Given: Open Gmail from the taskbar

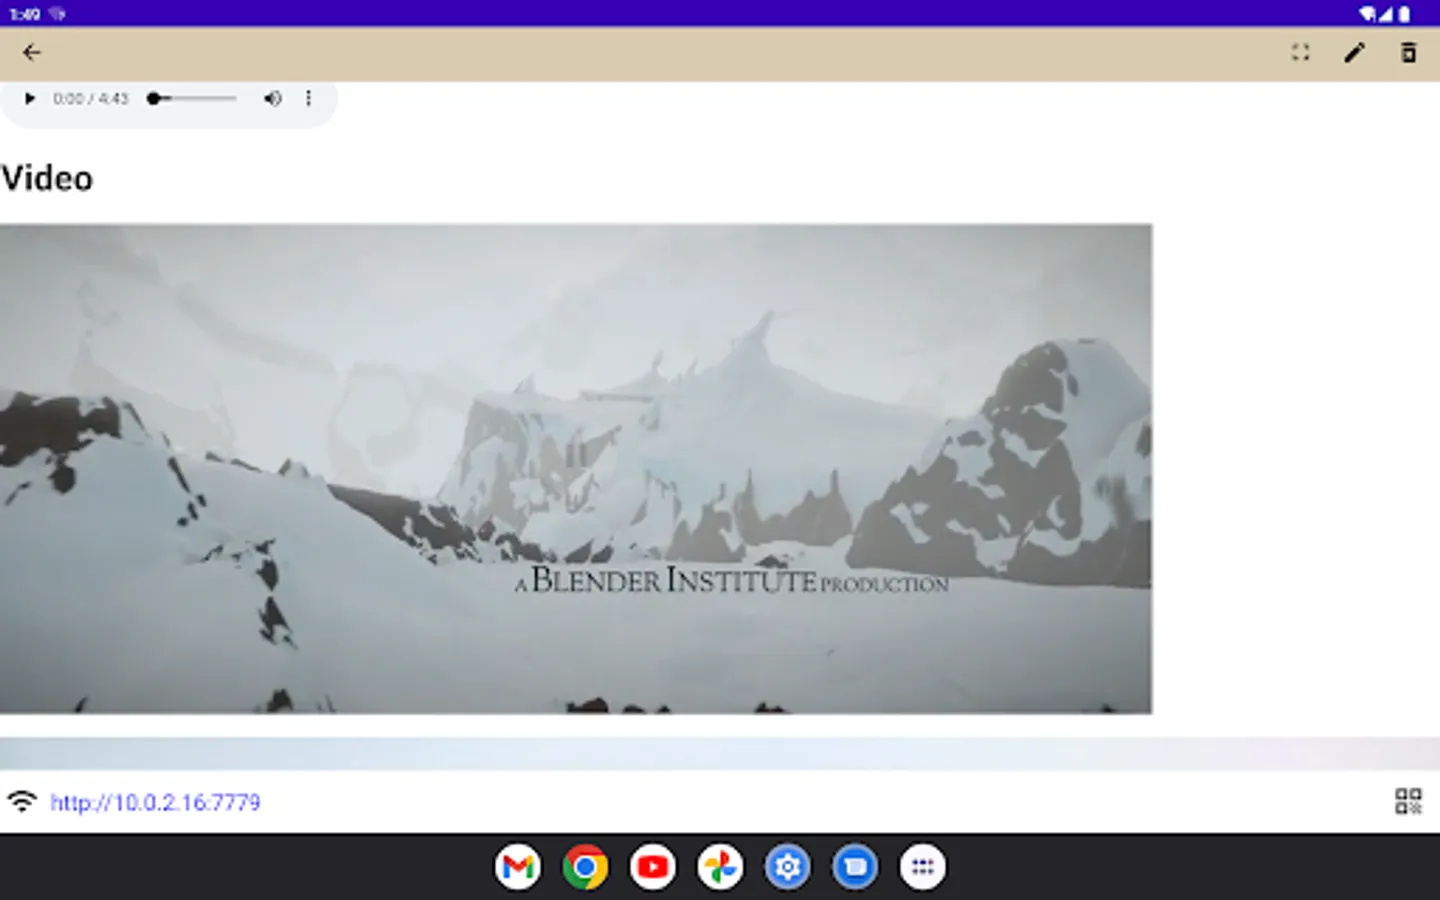Looking at the screenshot, I should (518, 867).
